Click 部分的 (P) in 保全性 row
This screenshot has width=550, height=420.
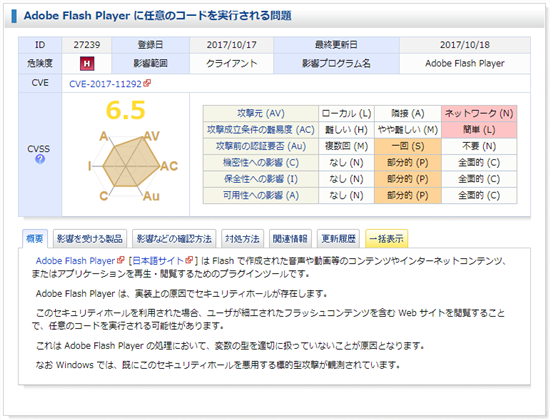point(408,179)
